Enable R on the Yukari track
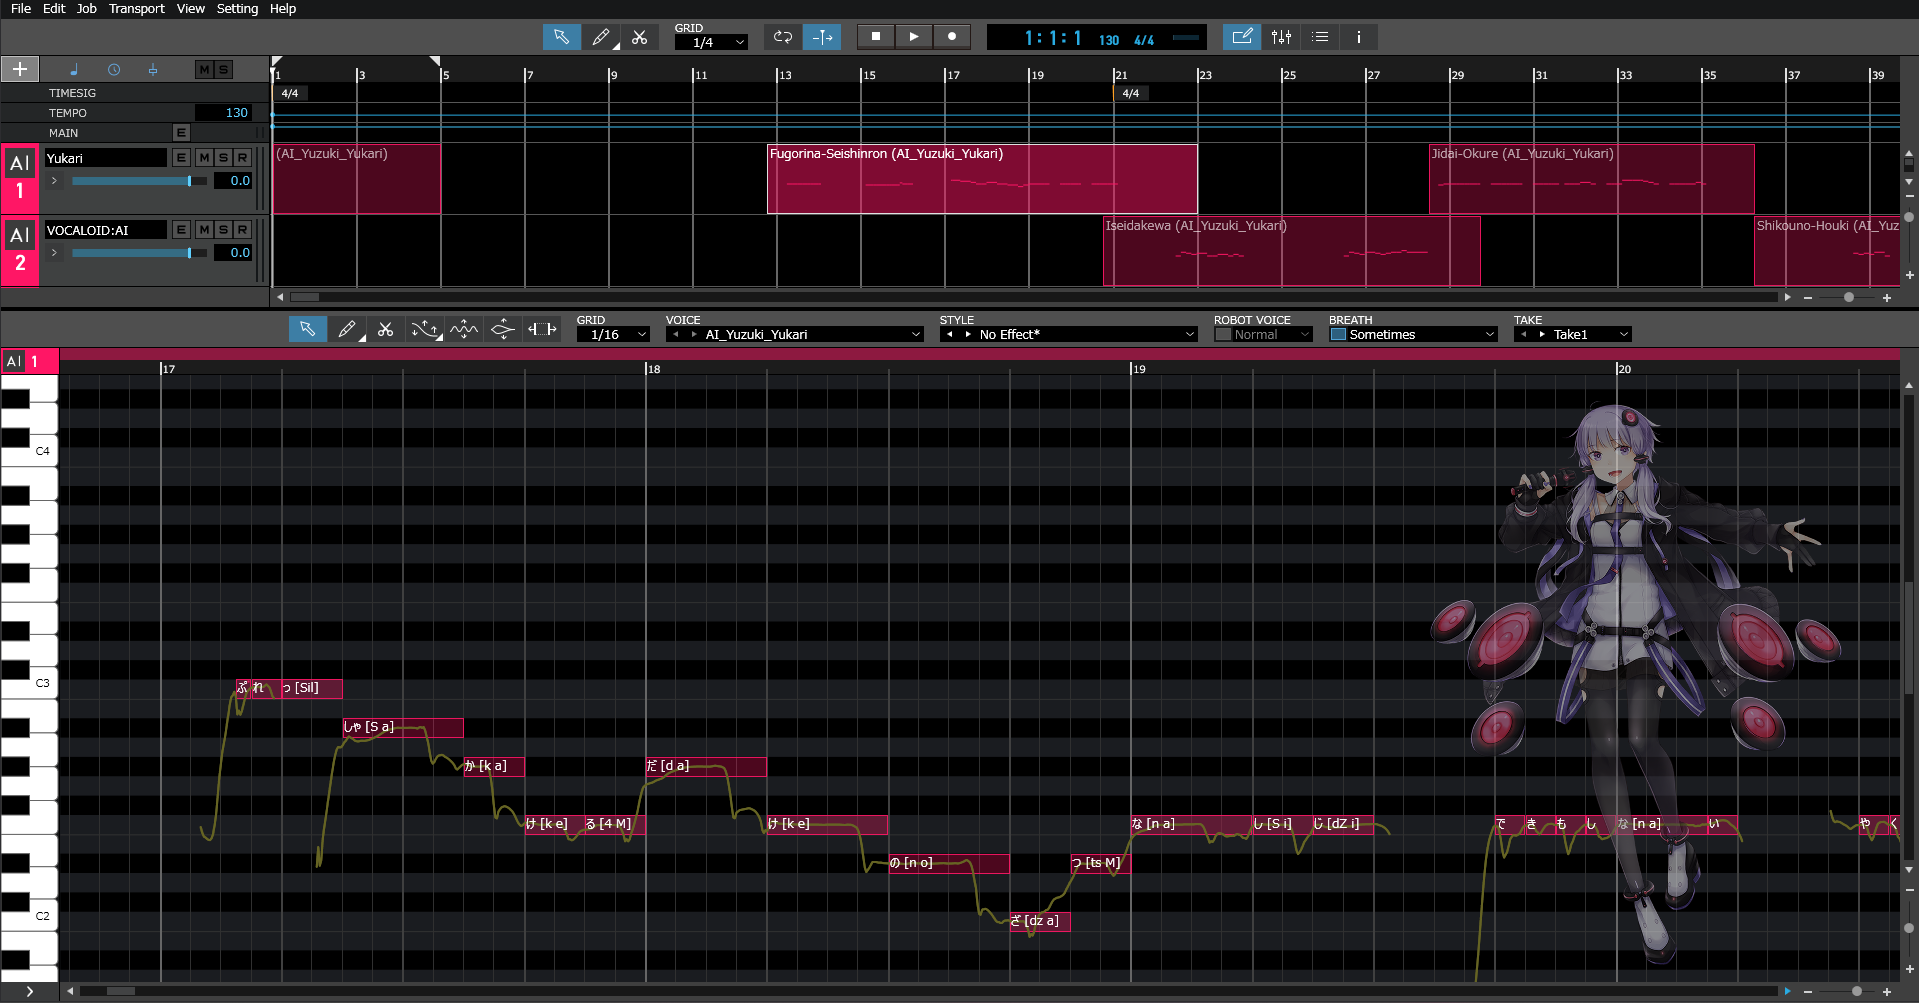Viewport: 1919px width, 1003px height. (242, 158)
